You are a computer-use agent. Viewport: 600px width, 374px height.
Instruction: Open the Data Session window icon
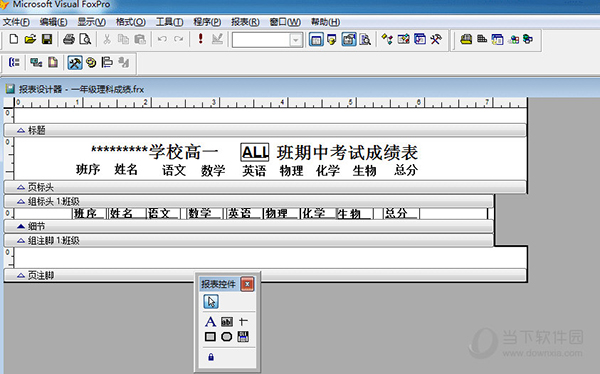pos(332,39)
